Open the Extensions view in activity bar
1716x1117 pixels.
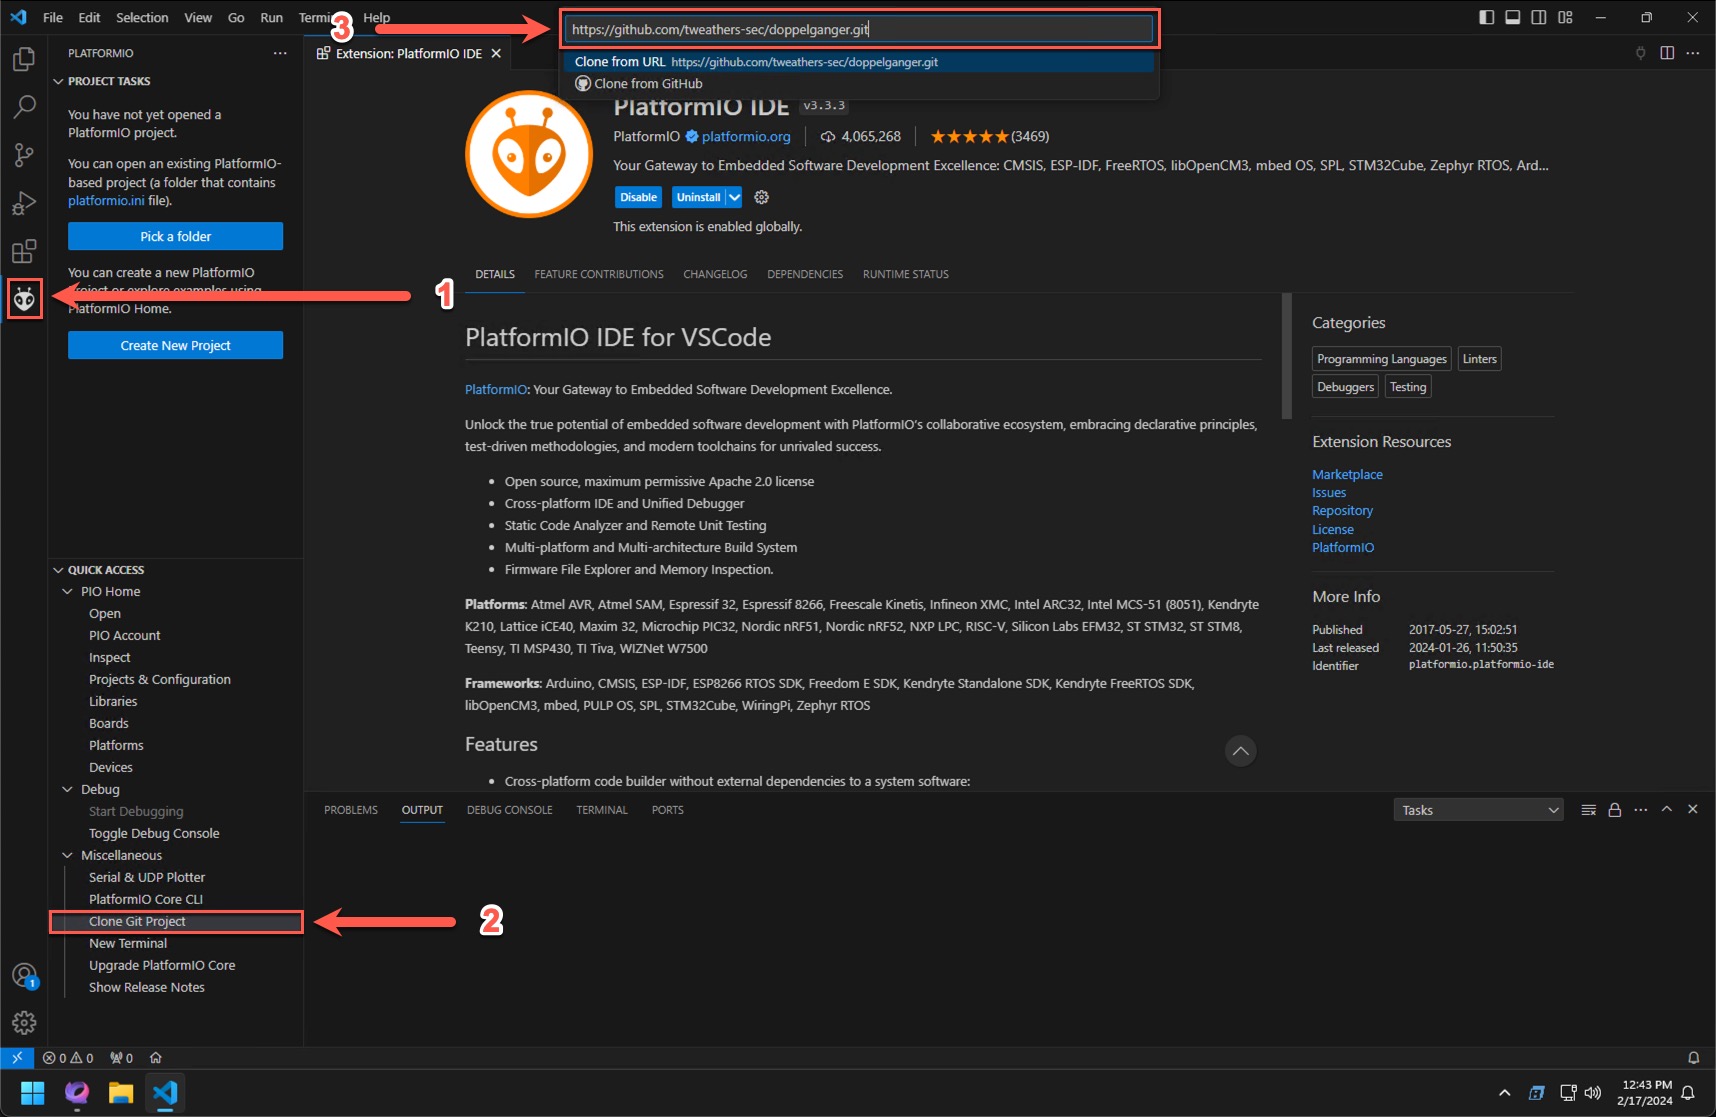coord(24,251)
